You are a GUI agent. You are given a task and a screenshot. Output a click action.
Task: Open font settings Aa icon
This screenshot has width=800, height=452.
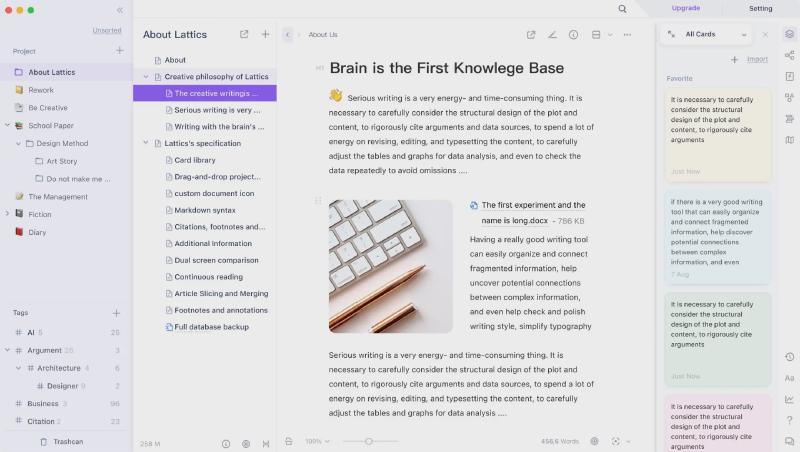(x=789, y=378)
